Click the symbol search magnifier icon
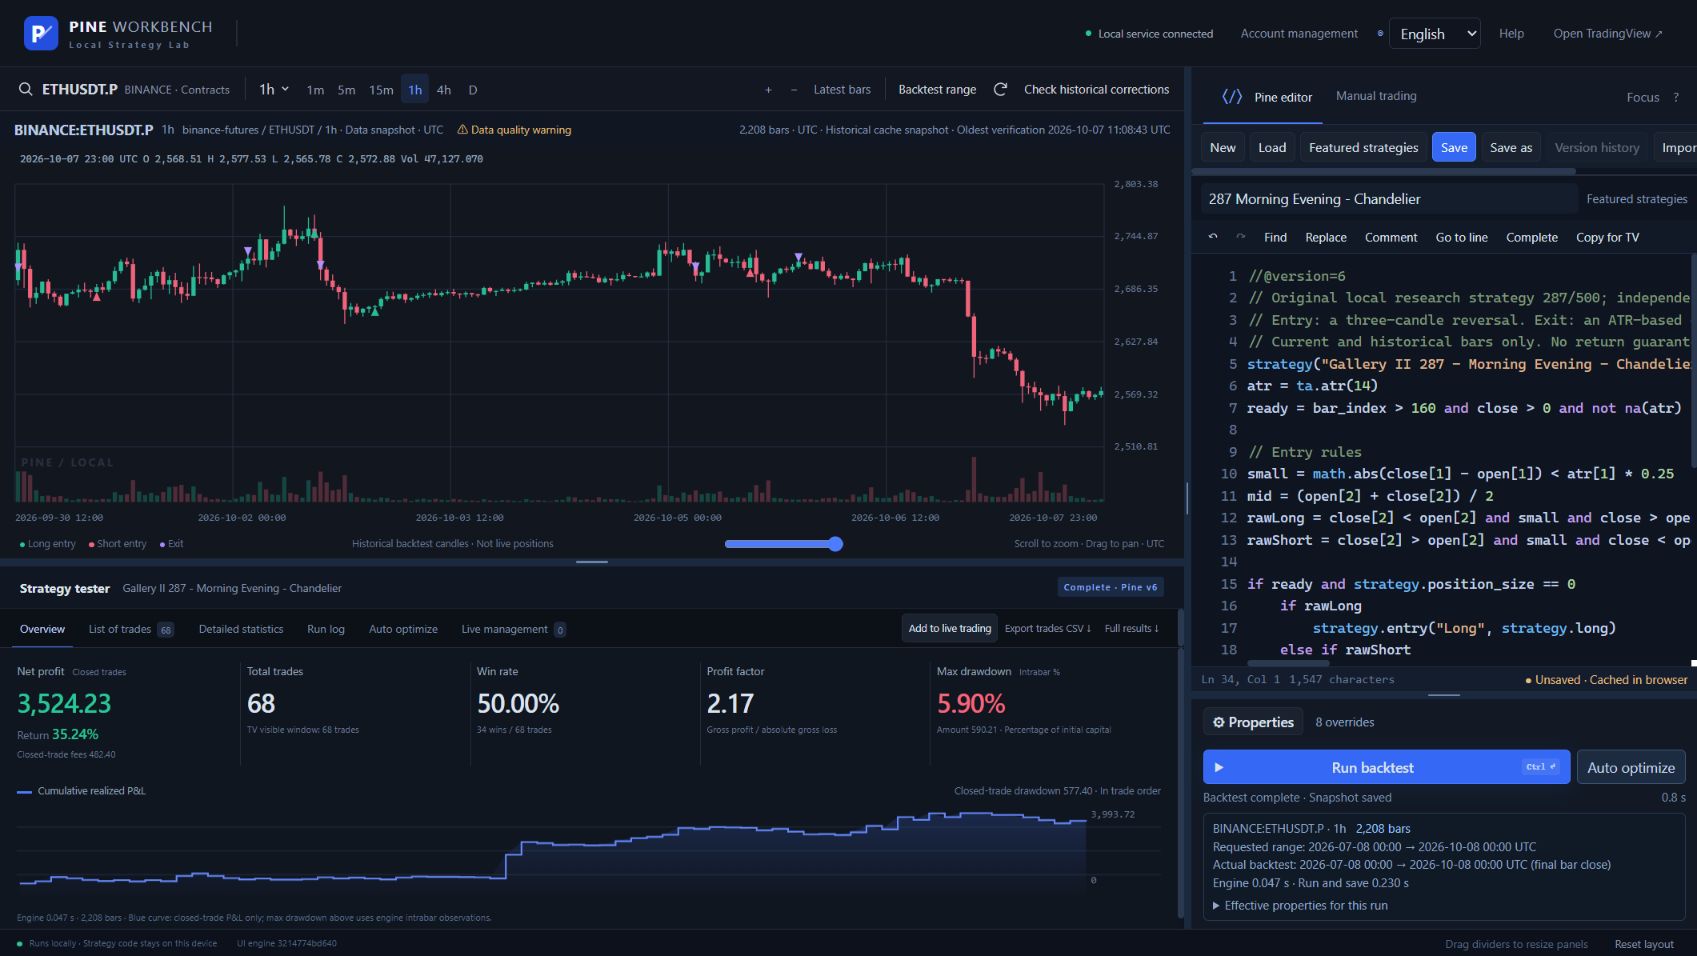The width and height of the screenshot is (1697, 956). (x=26, y=90)
